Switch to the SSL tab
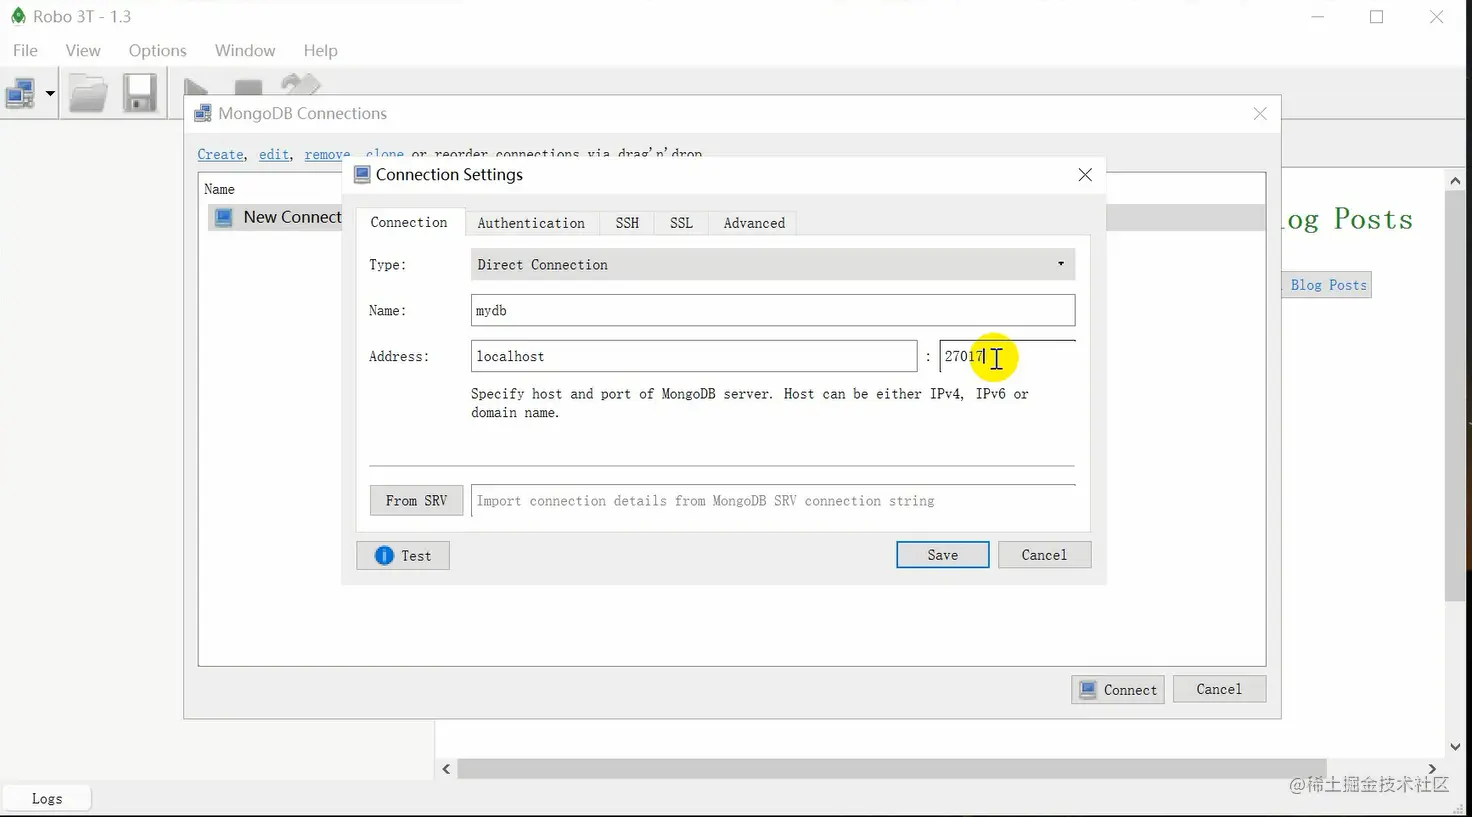Screen dimensions: 1472x817 681,223
